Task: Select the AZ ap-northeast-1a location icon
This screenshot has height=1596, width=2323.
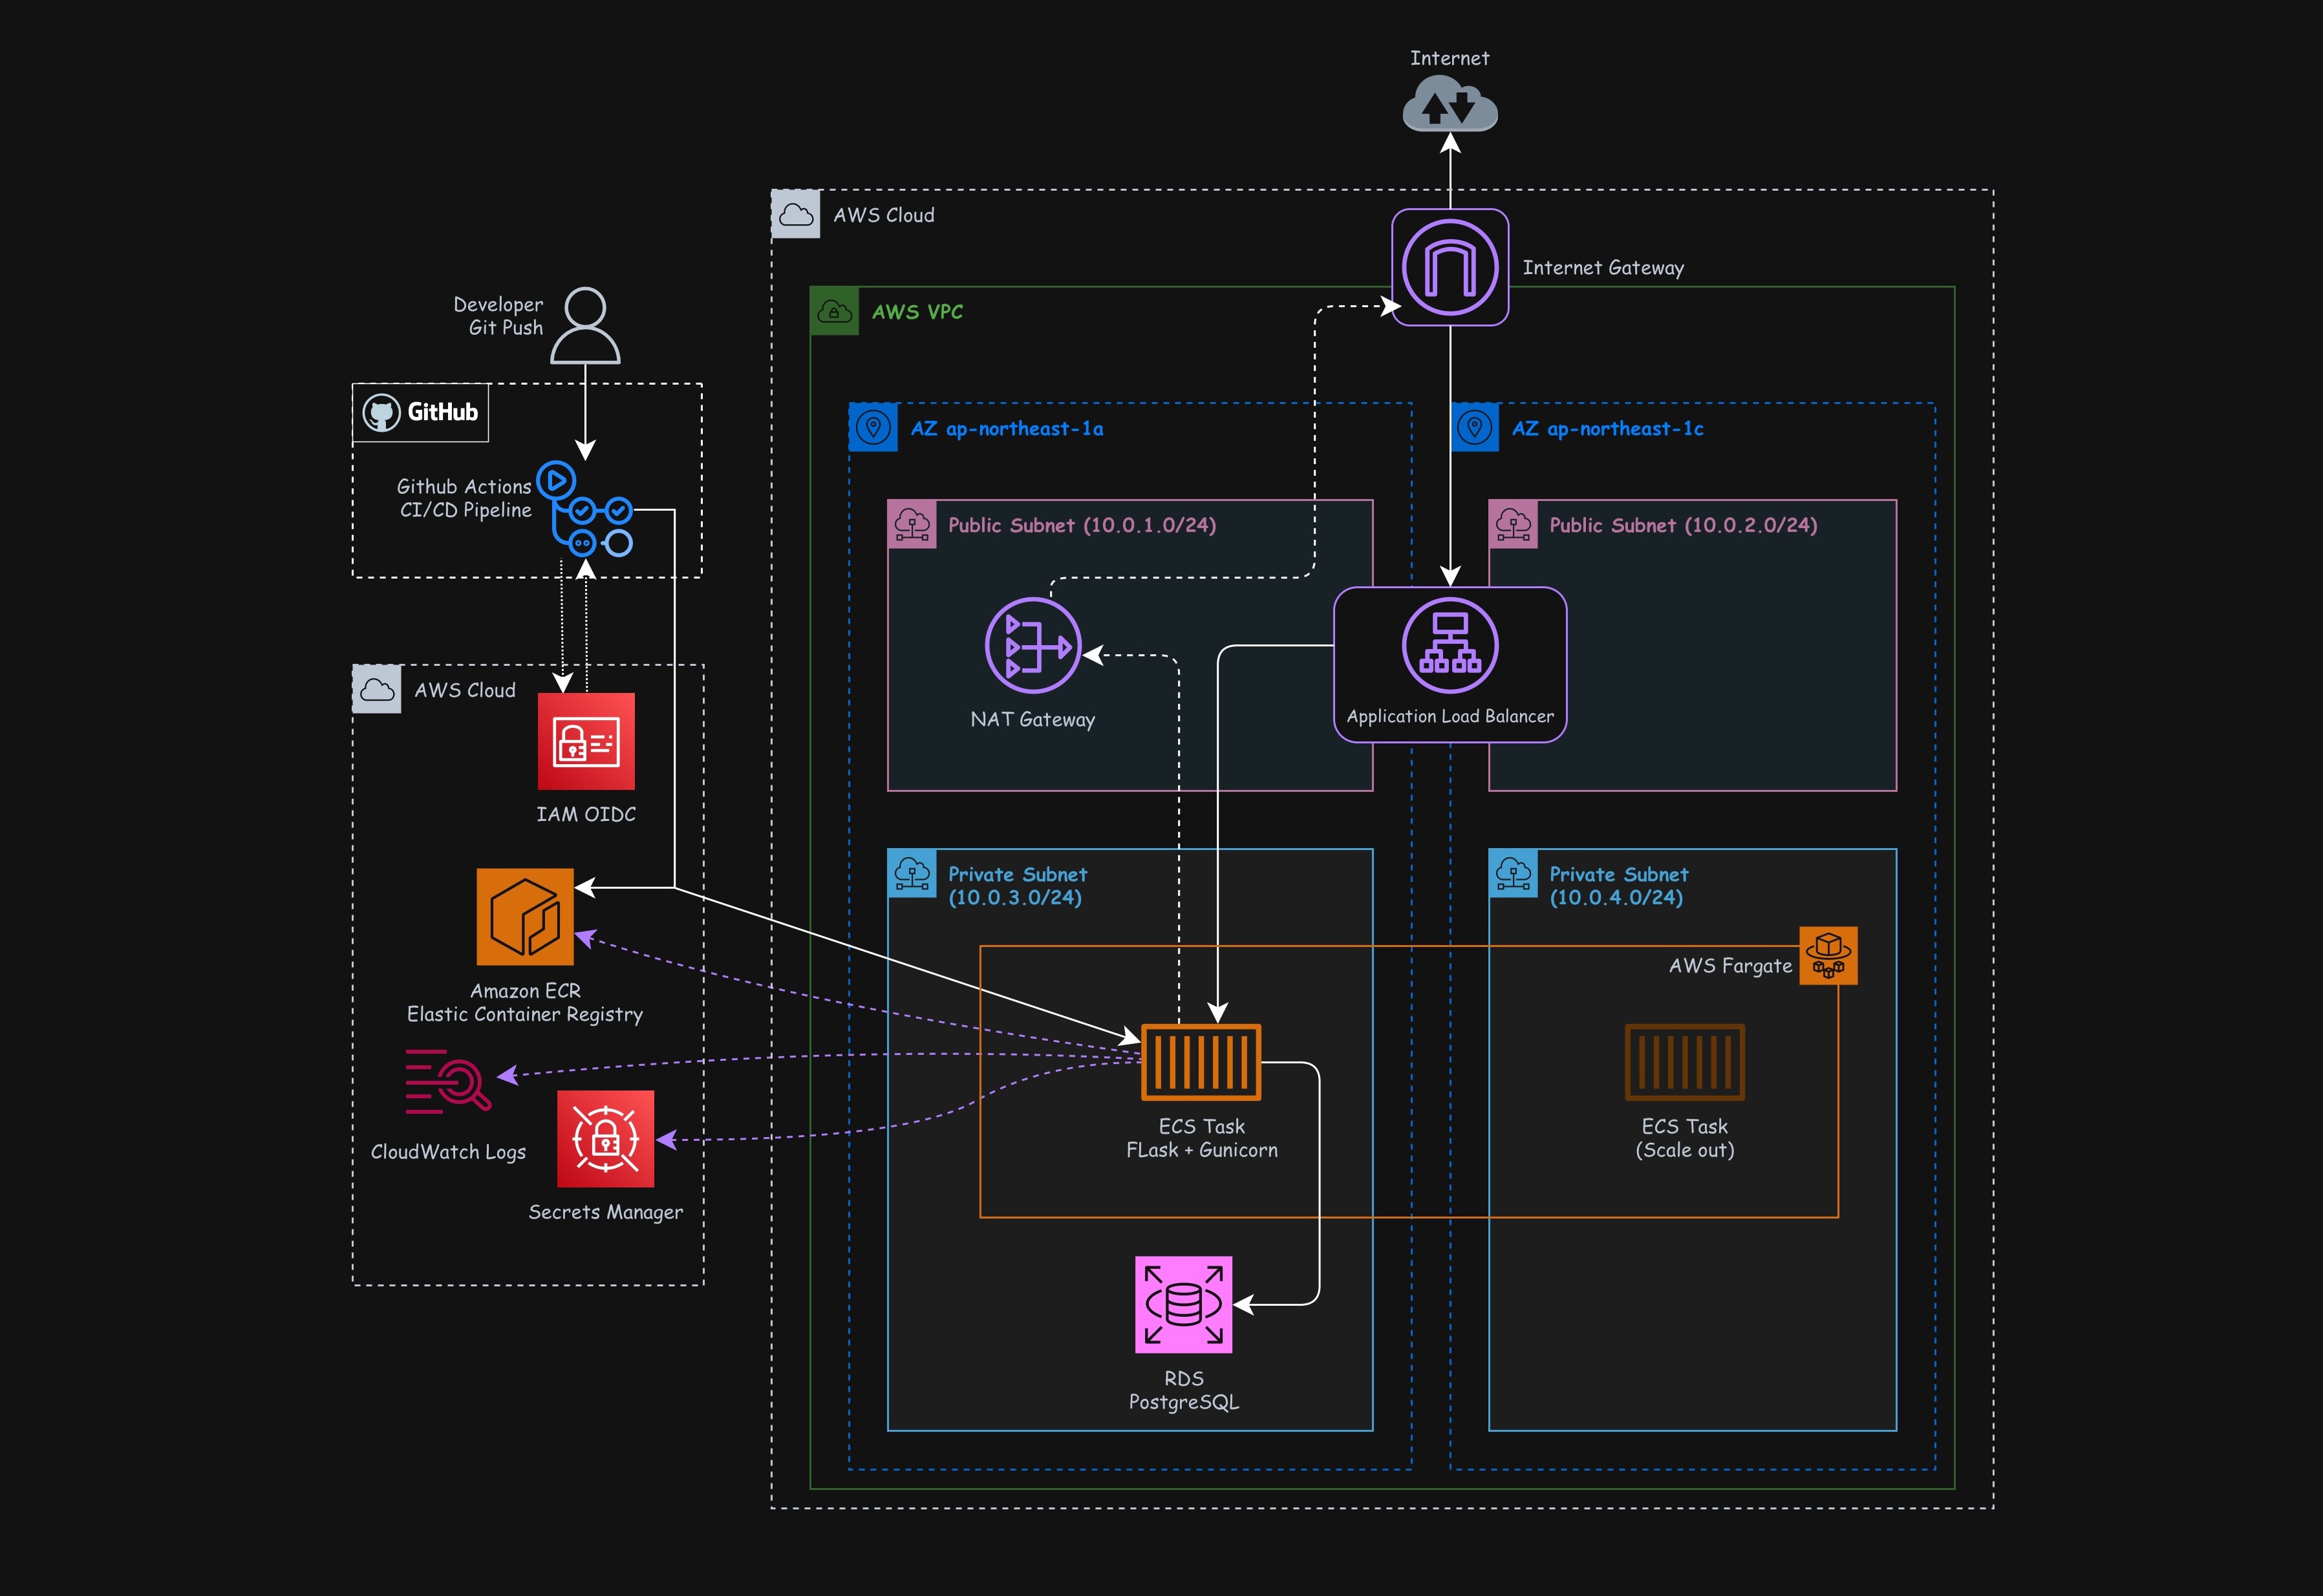Action: pyautogui.click(x=873, y=428)
